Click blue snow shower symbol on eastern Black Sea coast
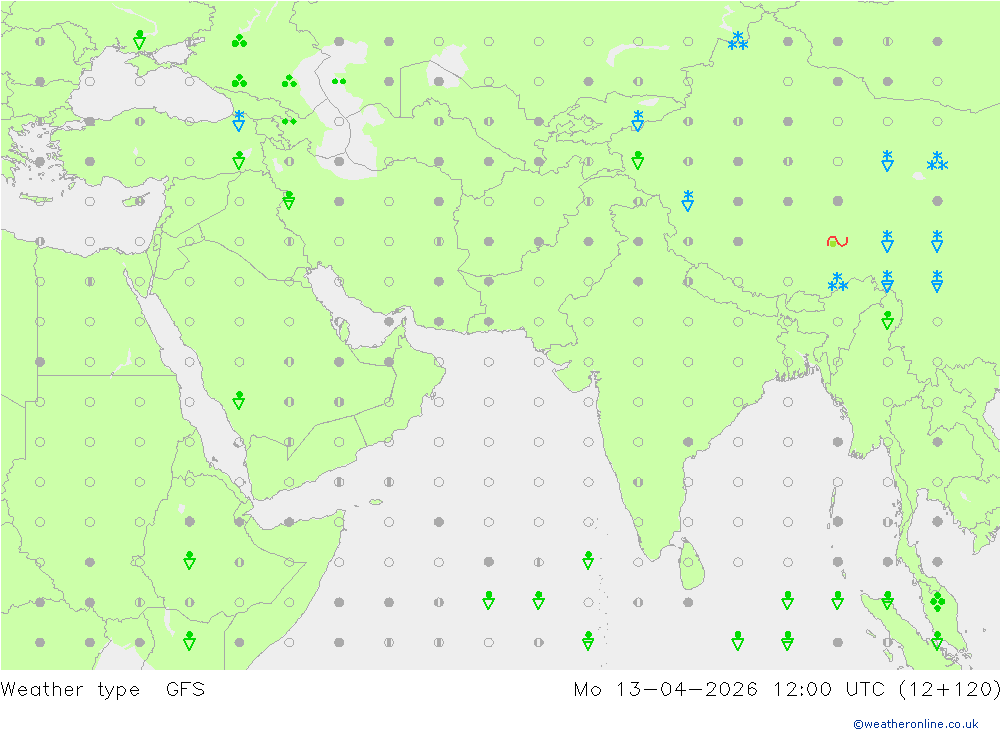Viewport: 1000px width, 733px height. coord(239,121)
